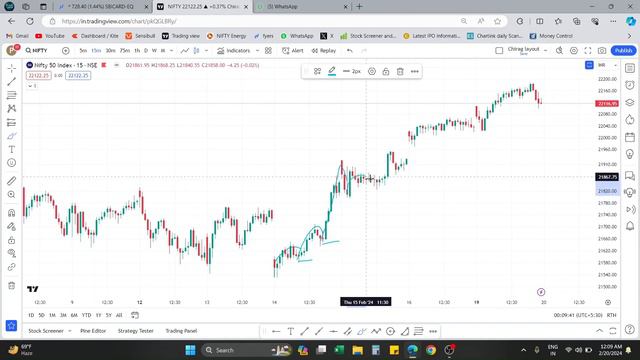
Task: Open the NIFTY symbol search
Action: tap(37, 51)
